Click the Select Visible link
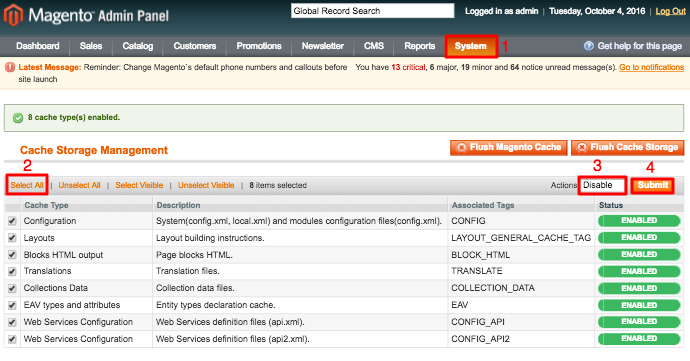Image resolution: width=690 pixels, height=361 pixels. click(139, 185)
